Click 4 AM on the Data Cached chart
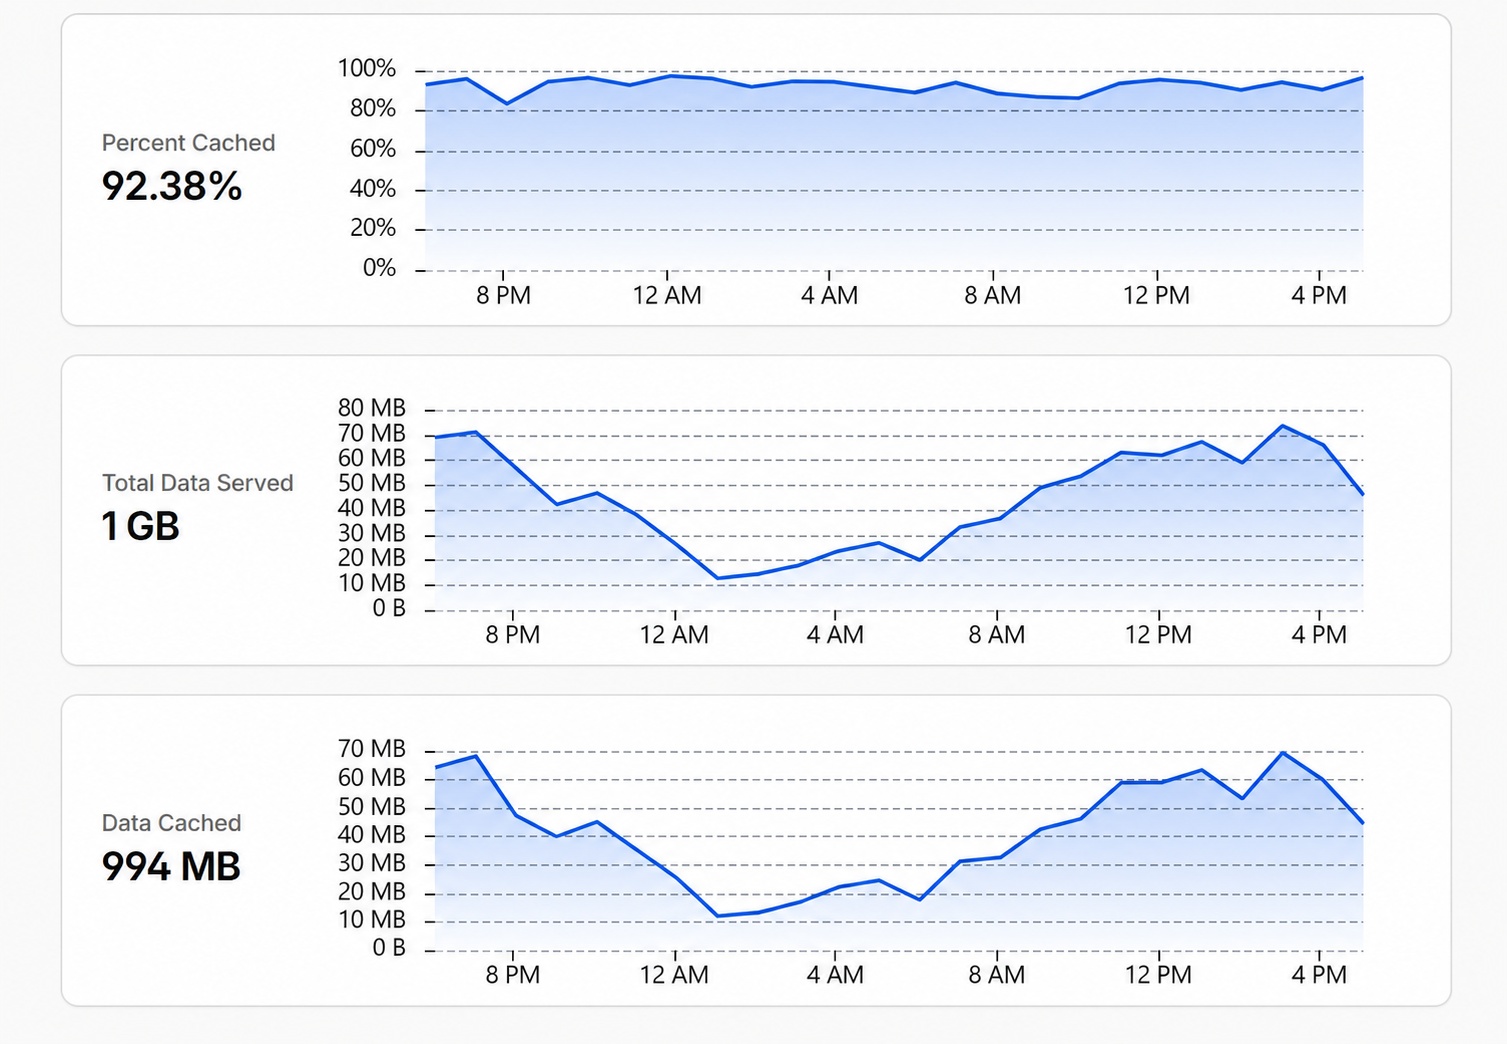Viewport: 1507px width, 1044px height. 835,975
